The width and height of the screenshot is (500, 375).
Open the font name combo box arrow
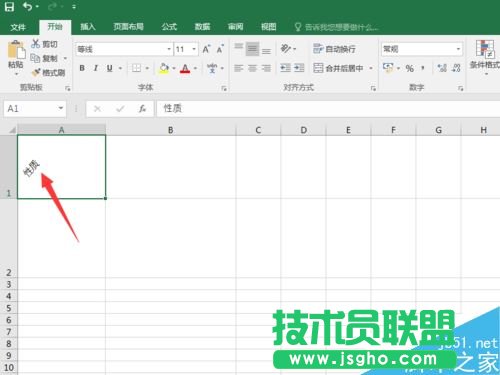pos(169,49)
